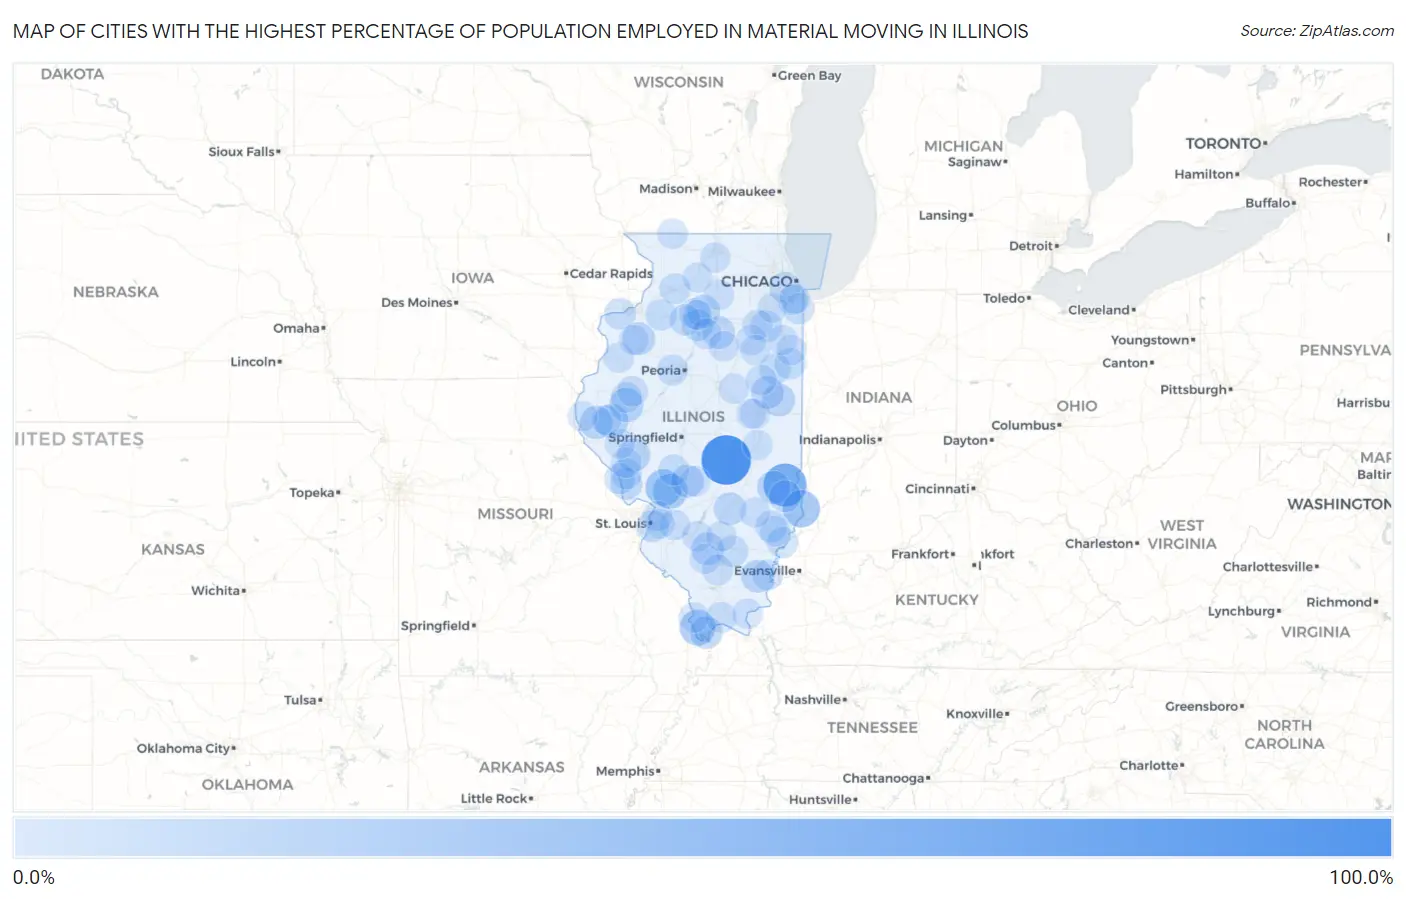Click the CHICAGO city label

pos(757,282)
